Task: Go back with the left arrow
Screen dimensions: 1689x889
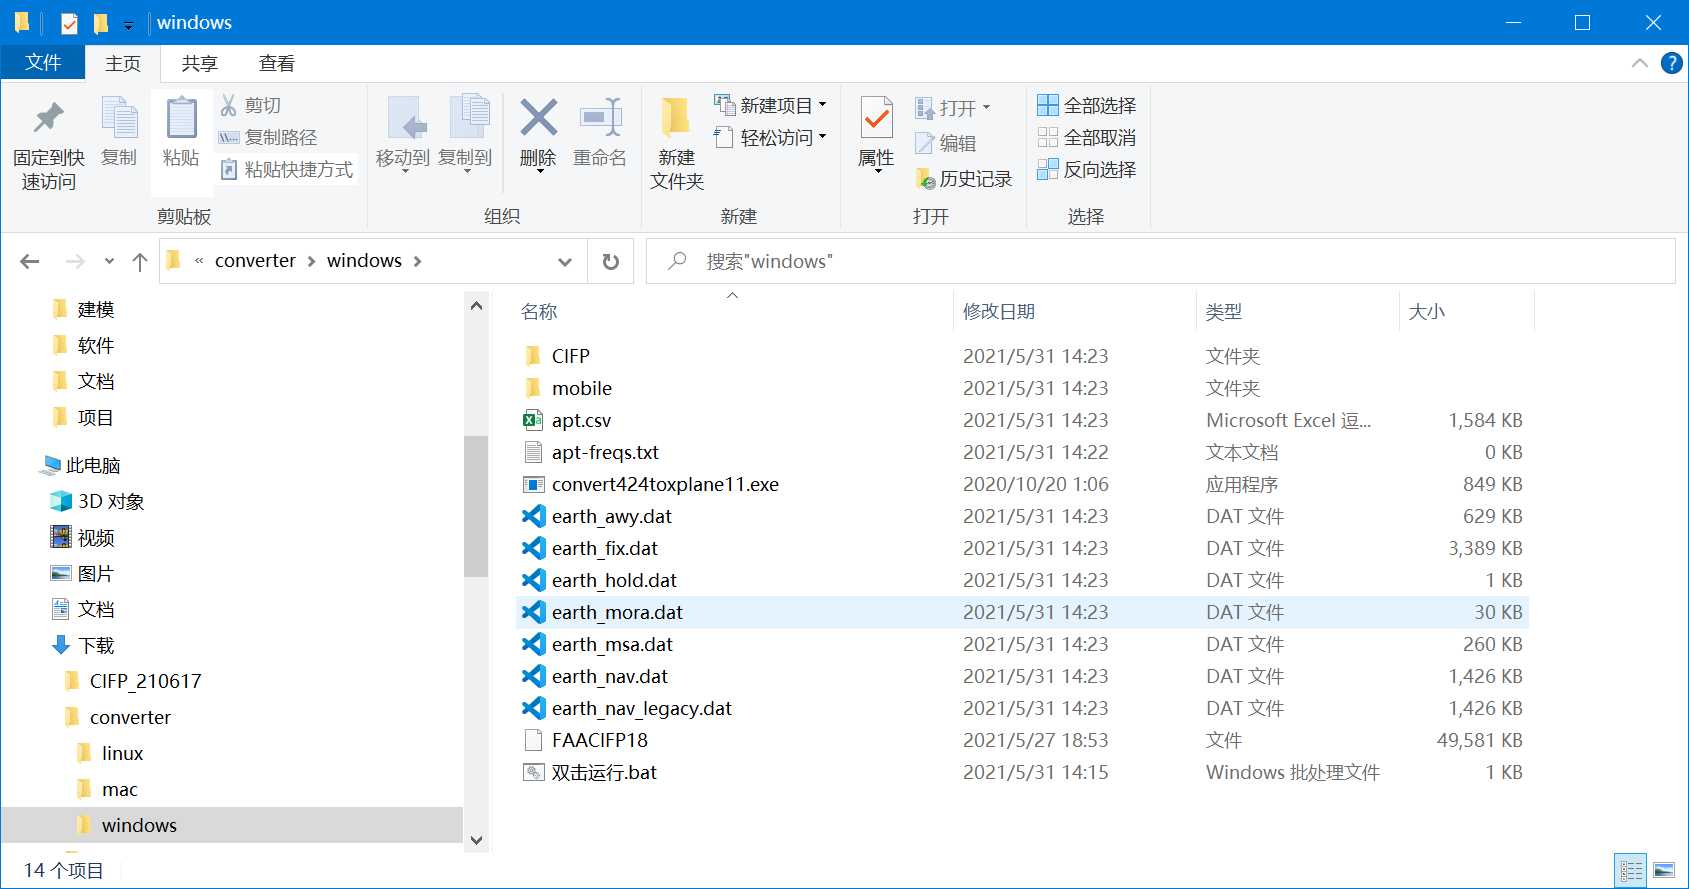Action: pos(30,261)
